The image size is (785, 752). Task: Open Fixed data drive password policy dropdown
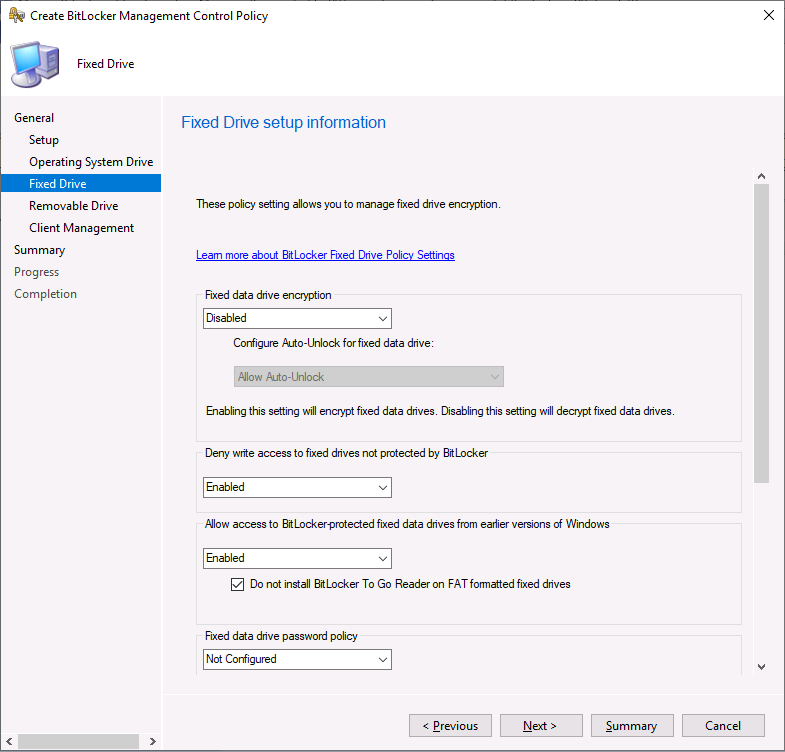(x=297, y=659)
